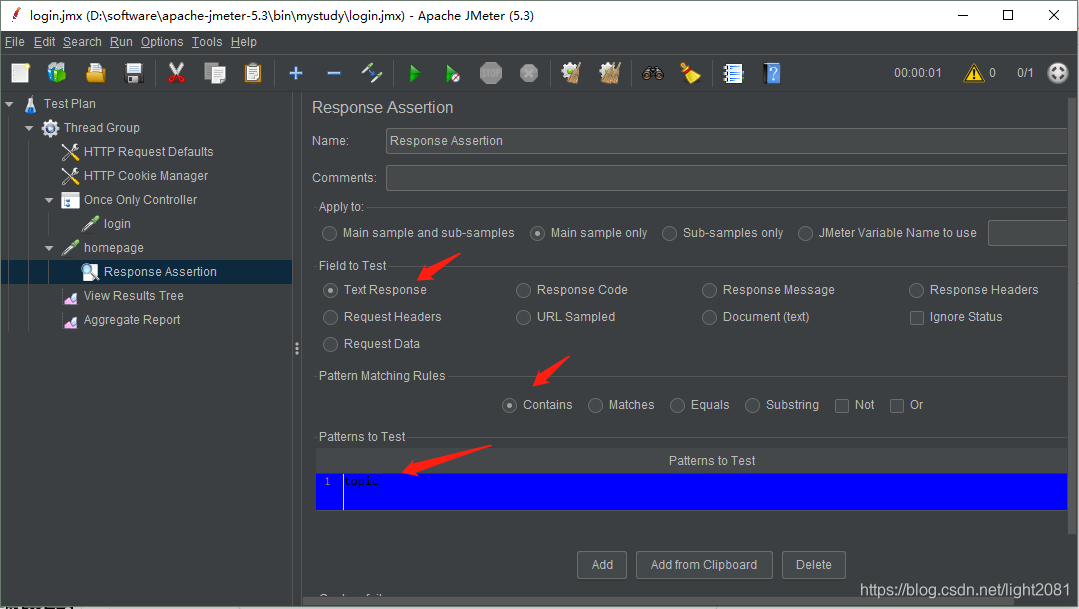The height and width of the screenshot is (609, 1079).
Task: Click the Delete pattern button
Action: pyautogui.click(x=813, y=565)
